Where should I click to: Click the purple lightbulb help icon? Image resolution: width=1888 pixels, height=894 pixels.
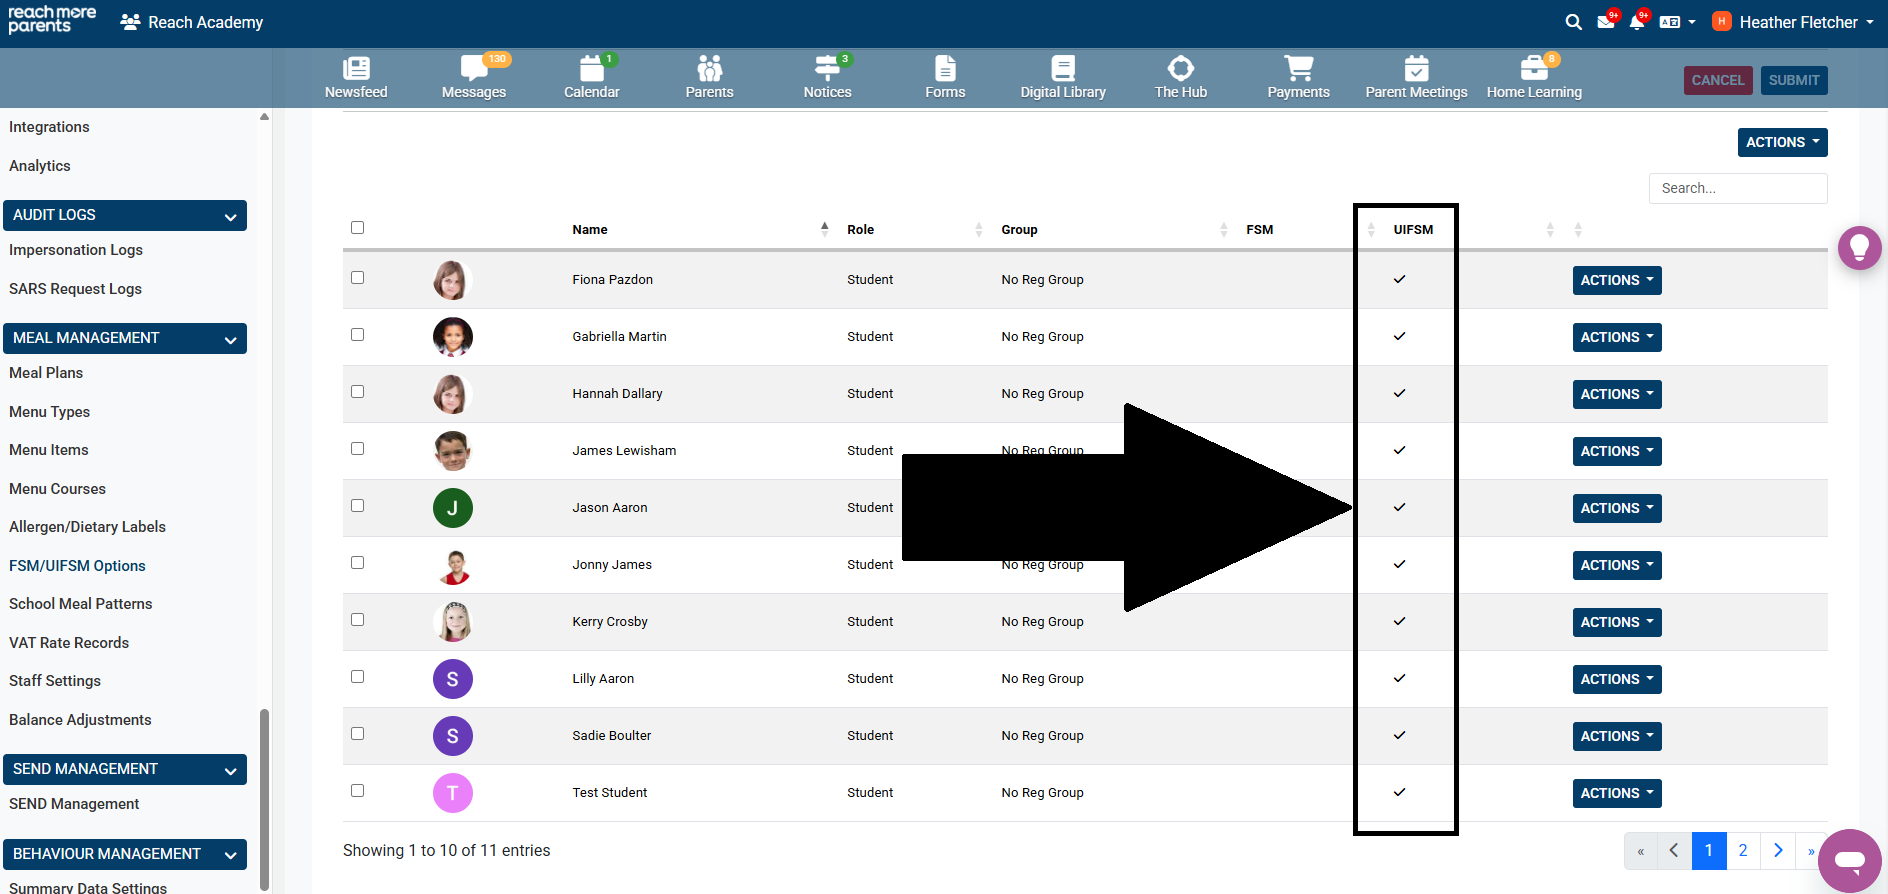[x=1859, y=247]
